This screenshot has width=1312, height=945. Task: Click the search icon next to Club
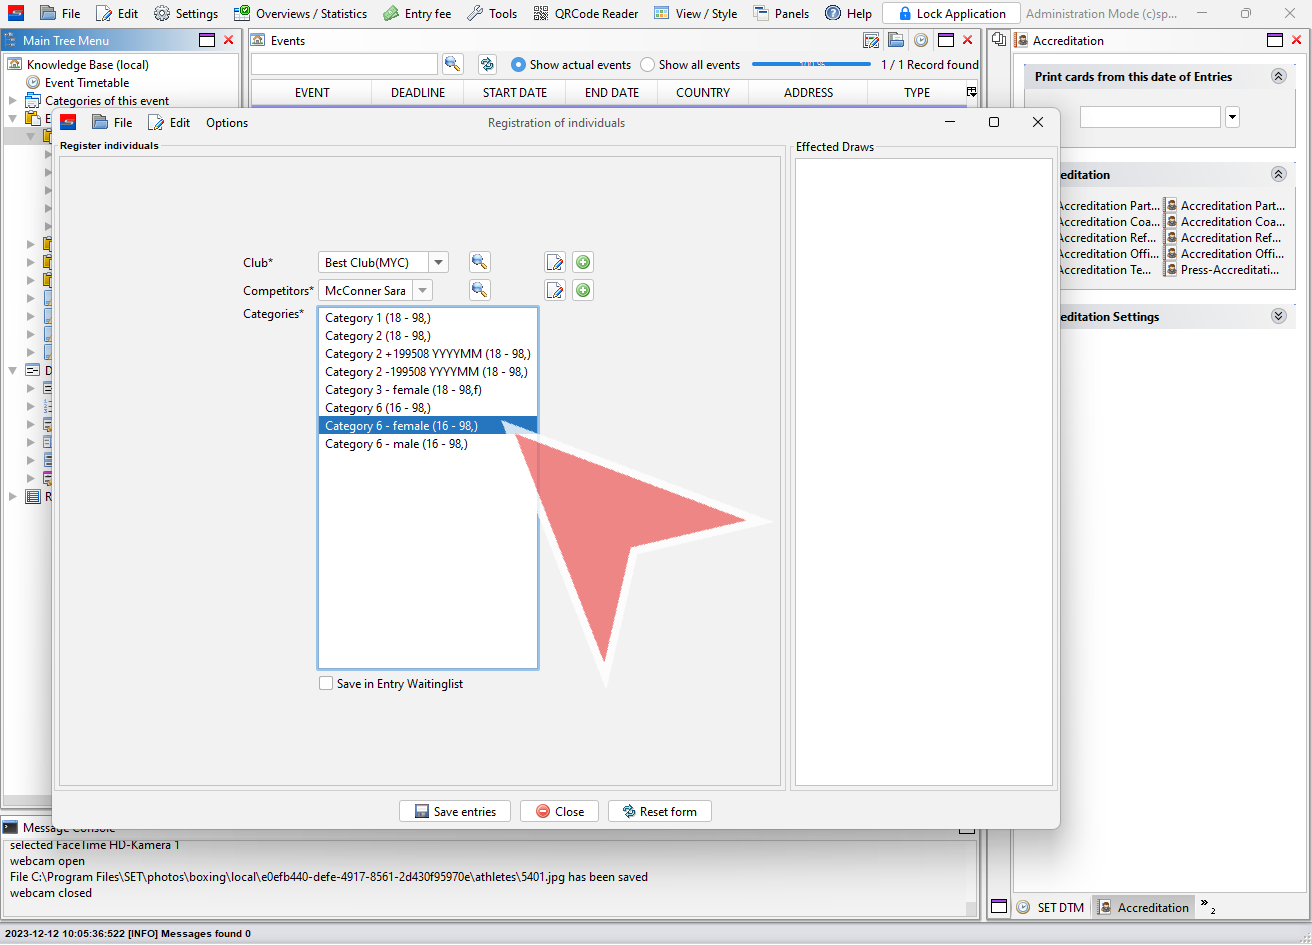coord(480,262)
